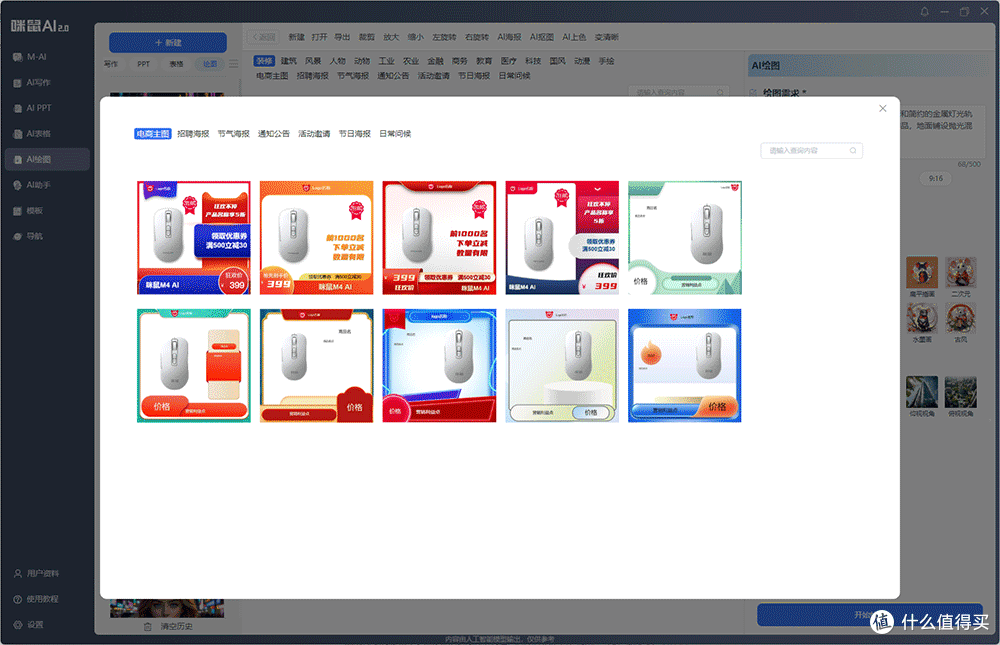This screenshot has width=1000, height=645.
Task: Choose the 扁平插画 style thumbnail
Action: (x=922, y=272)
